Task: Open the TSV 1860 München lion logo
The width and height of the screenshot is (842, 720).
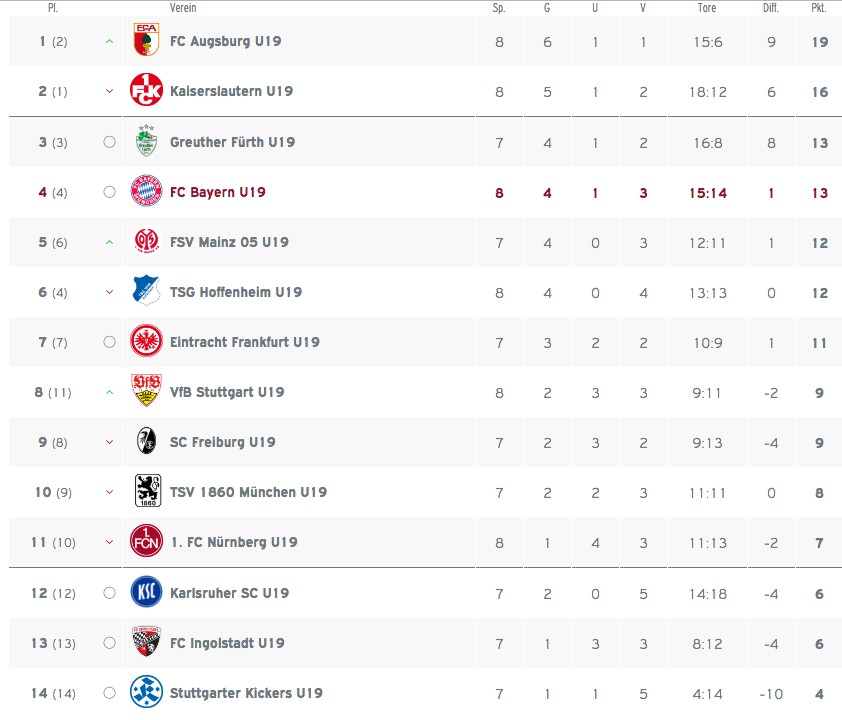Action: (148, 490)
